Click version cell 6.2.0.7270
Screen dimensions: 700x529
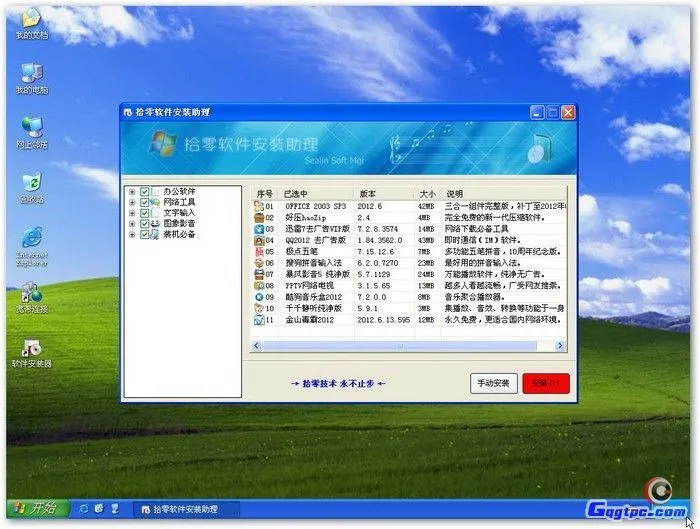click(378, 263)
